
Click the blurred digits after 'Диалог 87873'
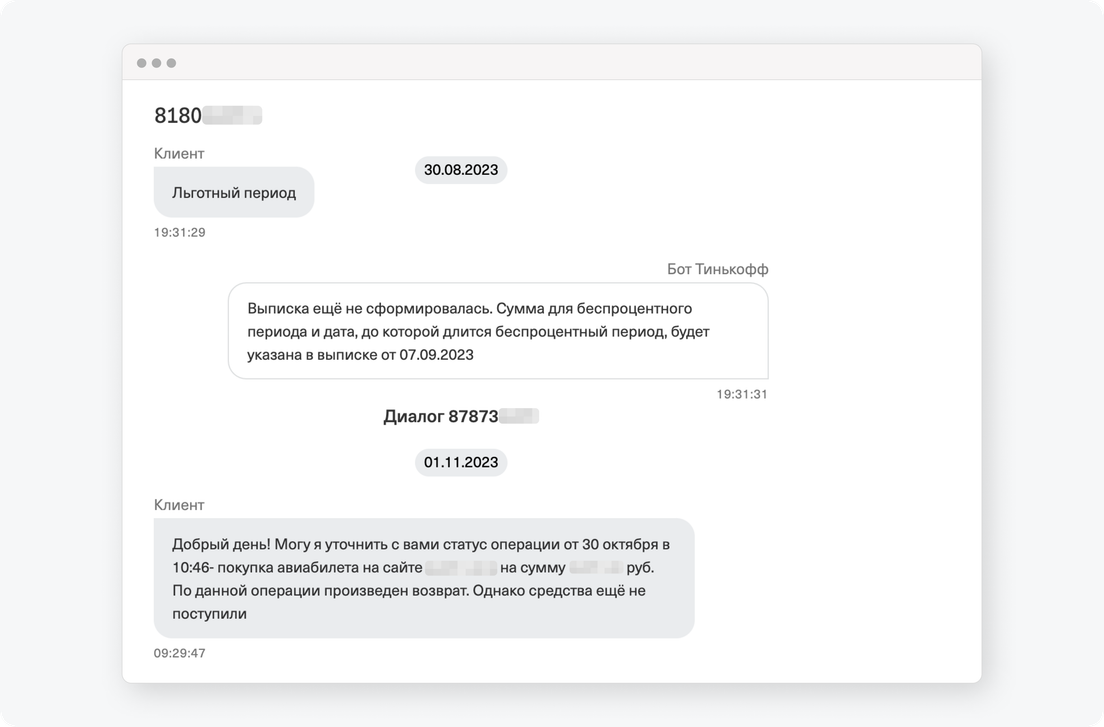519,417
